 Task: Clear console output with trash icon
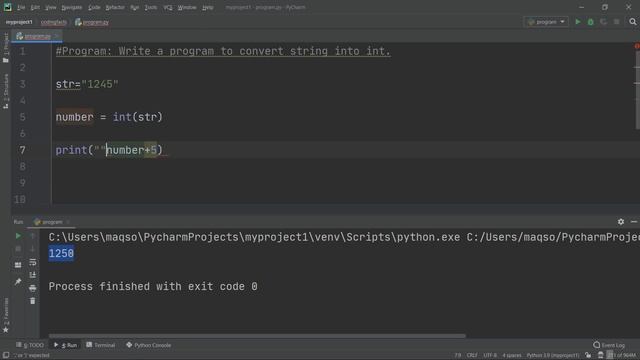coord(33,301)
